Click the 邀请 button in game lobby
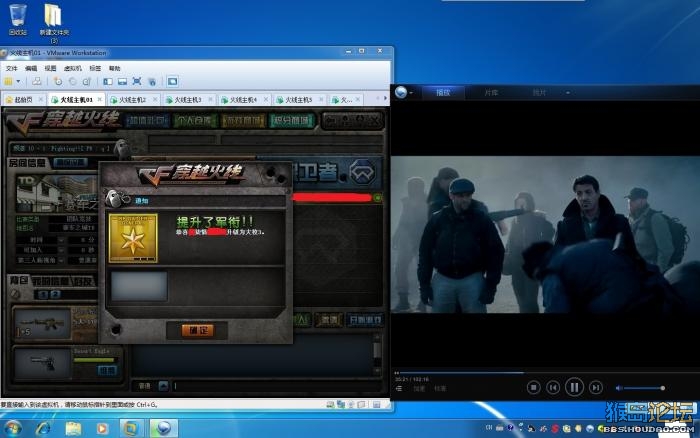The image size is (700, 438). pyautogui.click(x=329, y=320)
